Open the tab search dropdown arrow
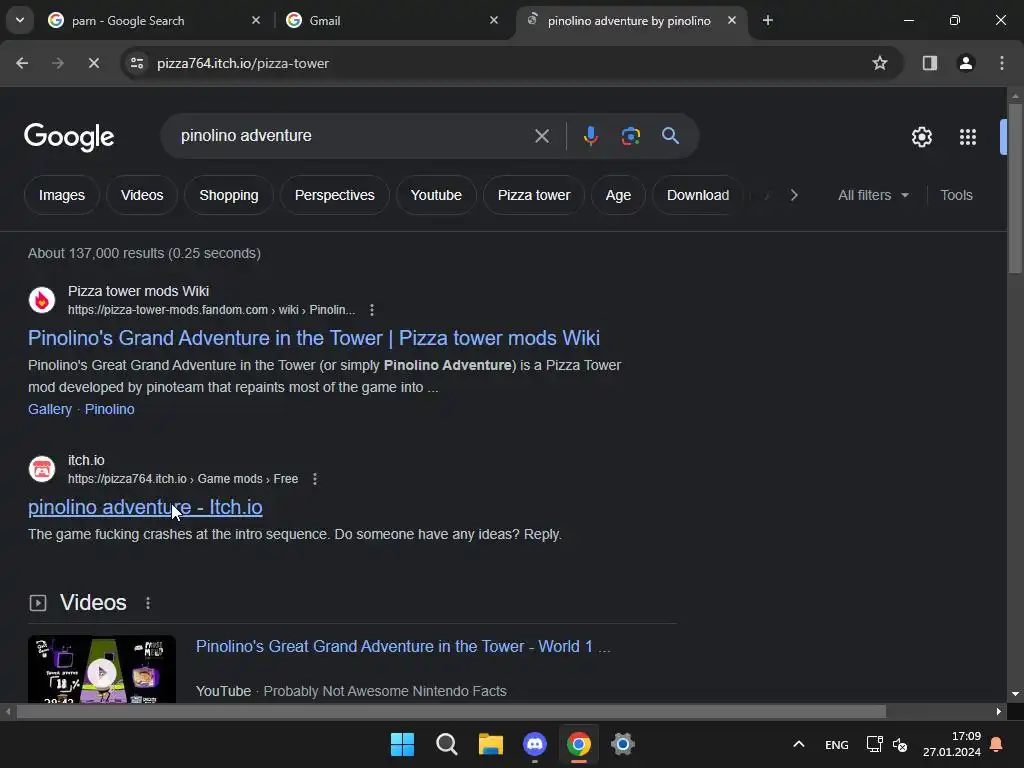This screenshot has height=768, width=1024. click(x=20, y=20)
